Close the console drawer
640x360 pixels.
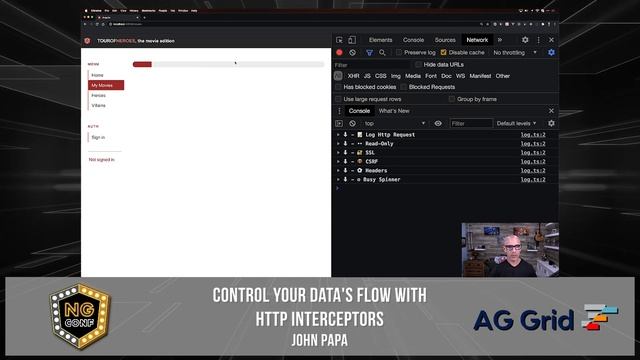551,111
